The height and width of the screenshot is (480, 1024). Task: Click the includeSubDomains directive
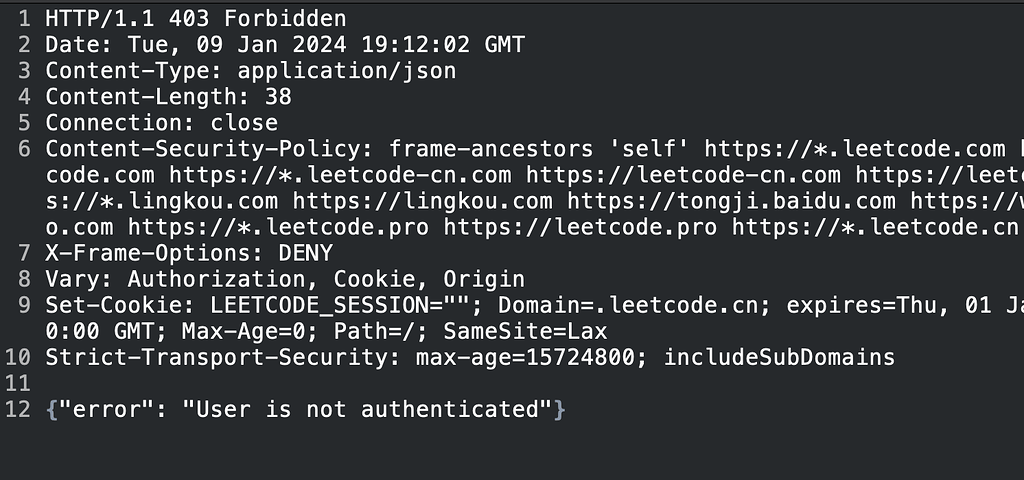pos(779,359)
